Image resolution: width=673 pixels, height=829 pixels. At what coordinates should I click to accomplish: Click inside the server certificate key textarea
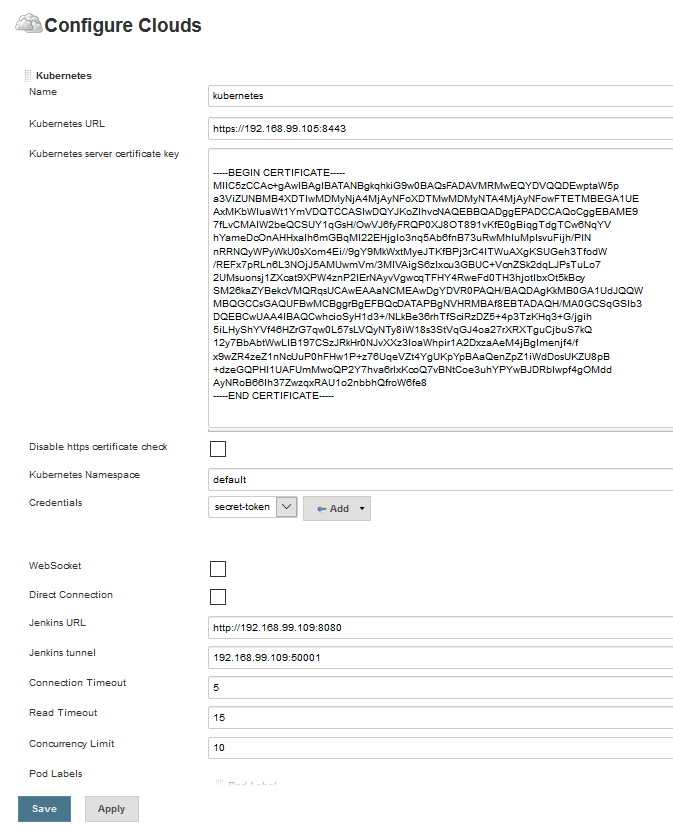[x=440, y=288]
